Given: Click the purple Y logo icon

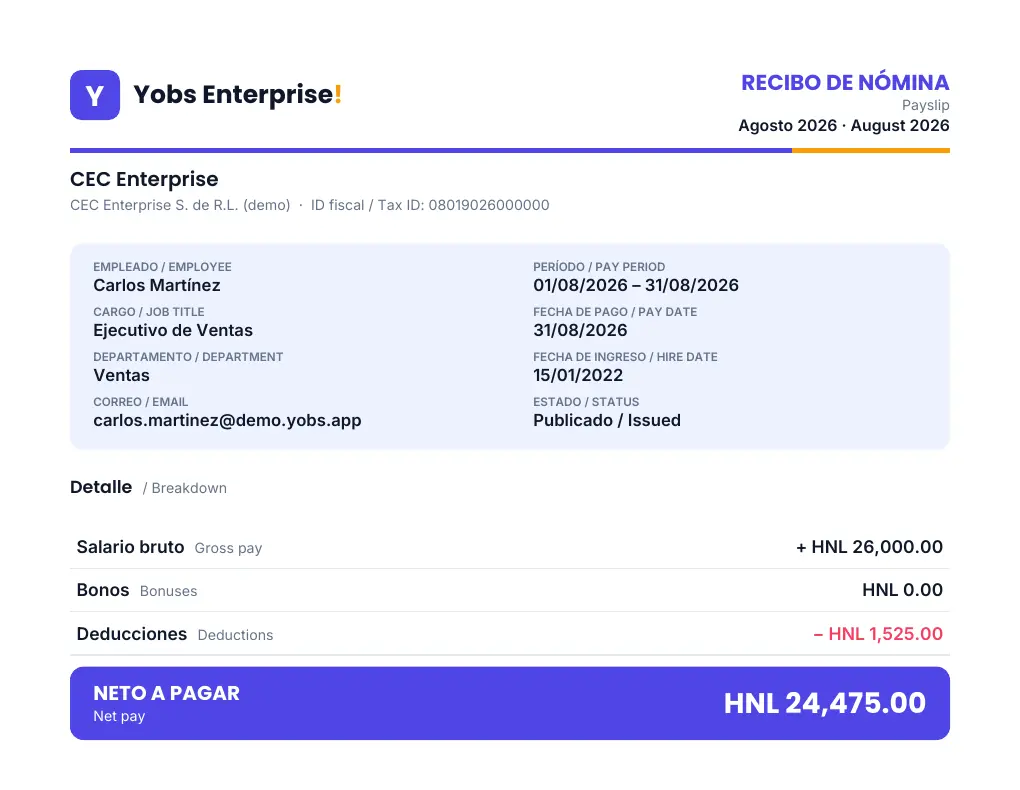Looking at the screenshot, I should coord(95,95).
